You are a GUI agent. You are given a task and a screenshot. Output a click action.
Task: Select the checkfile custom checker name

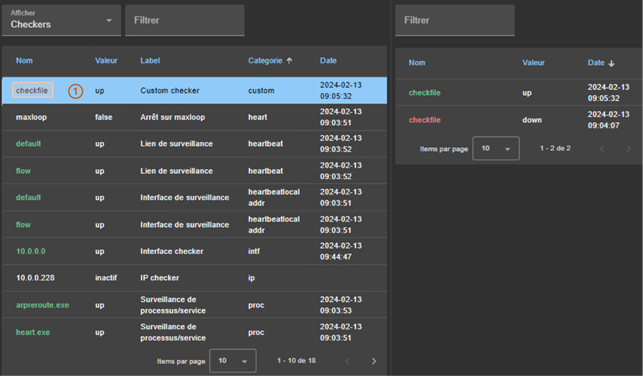tap(32, 91)
